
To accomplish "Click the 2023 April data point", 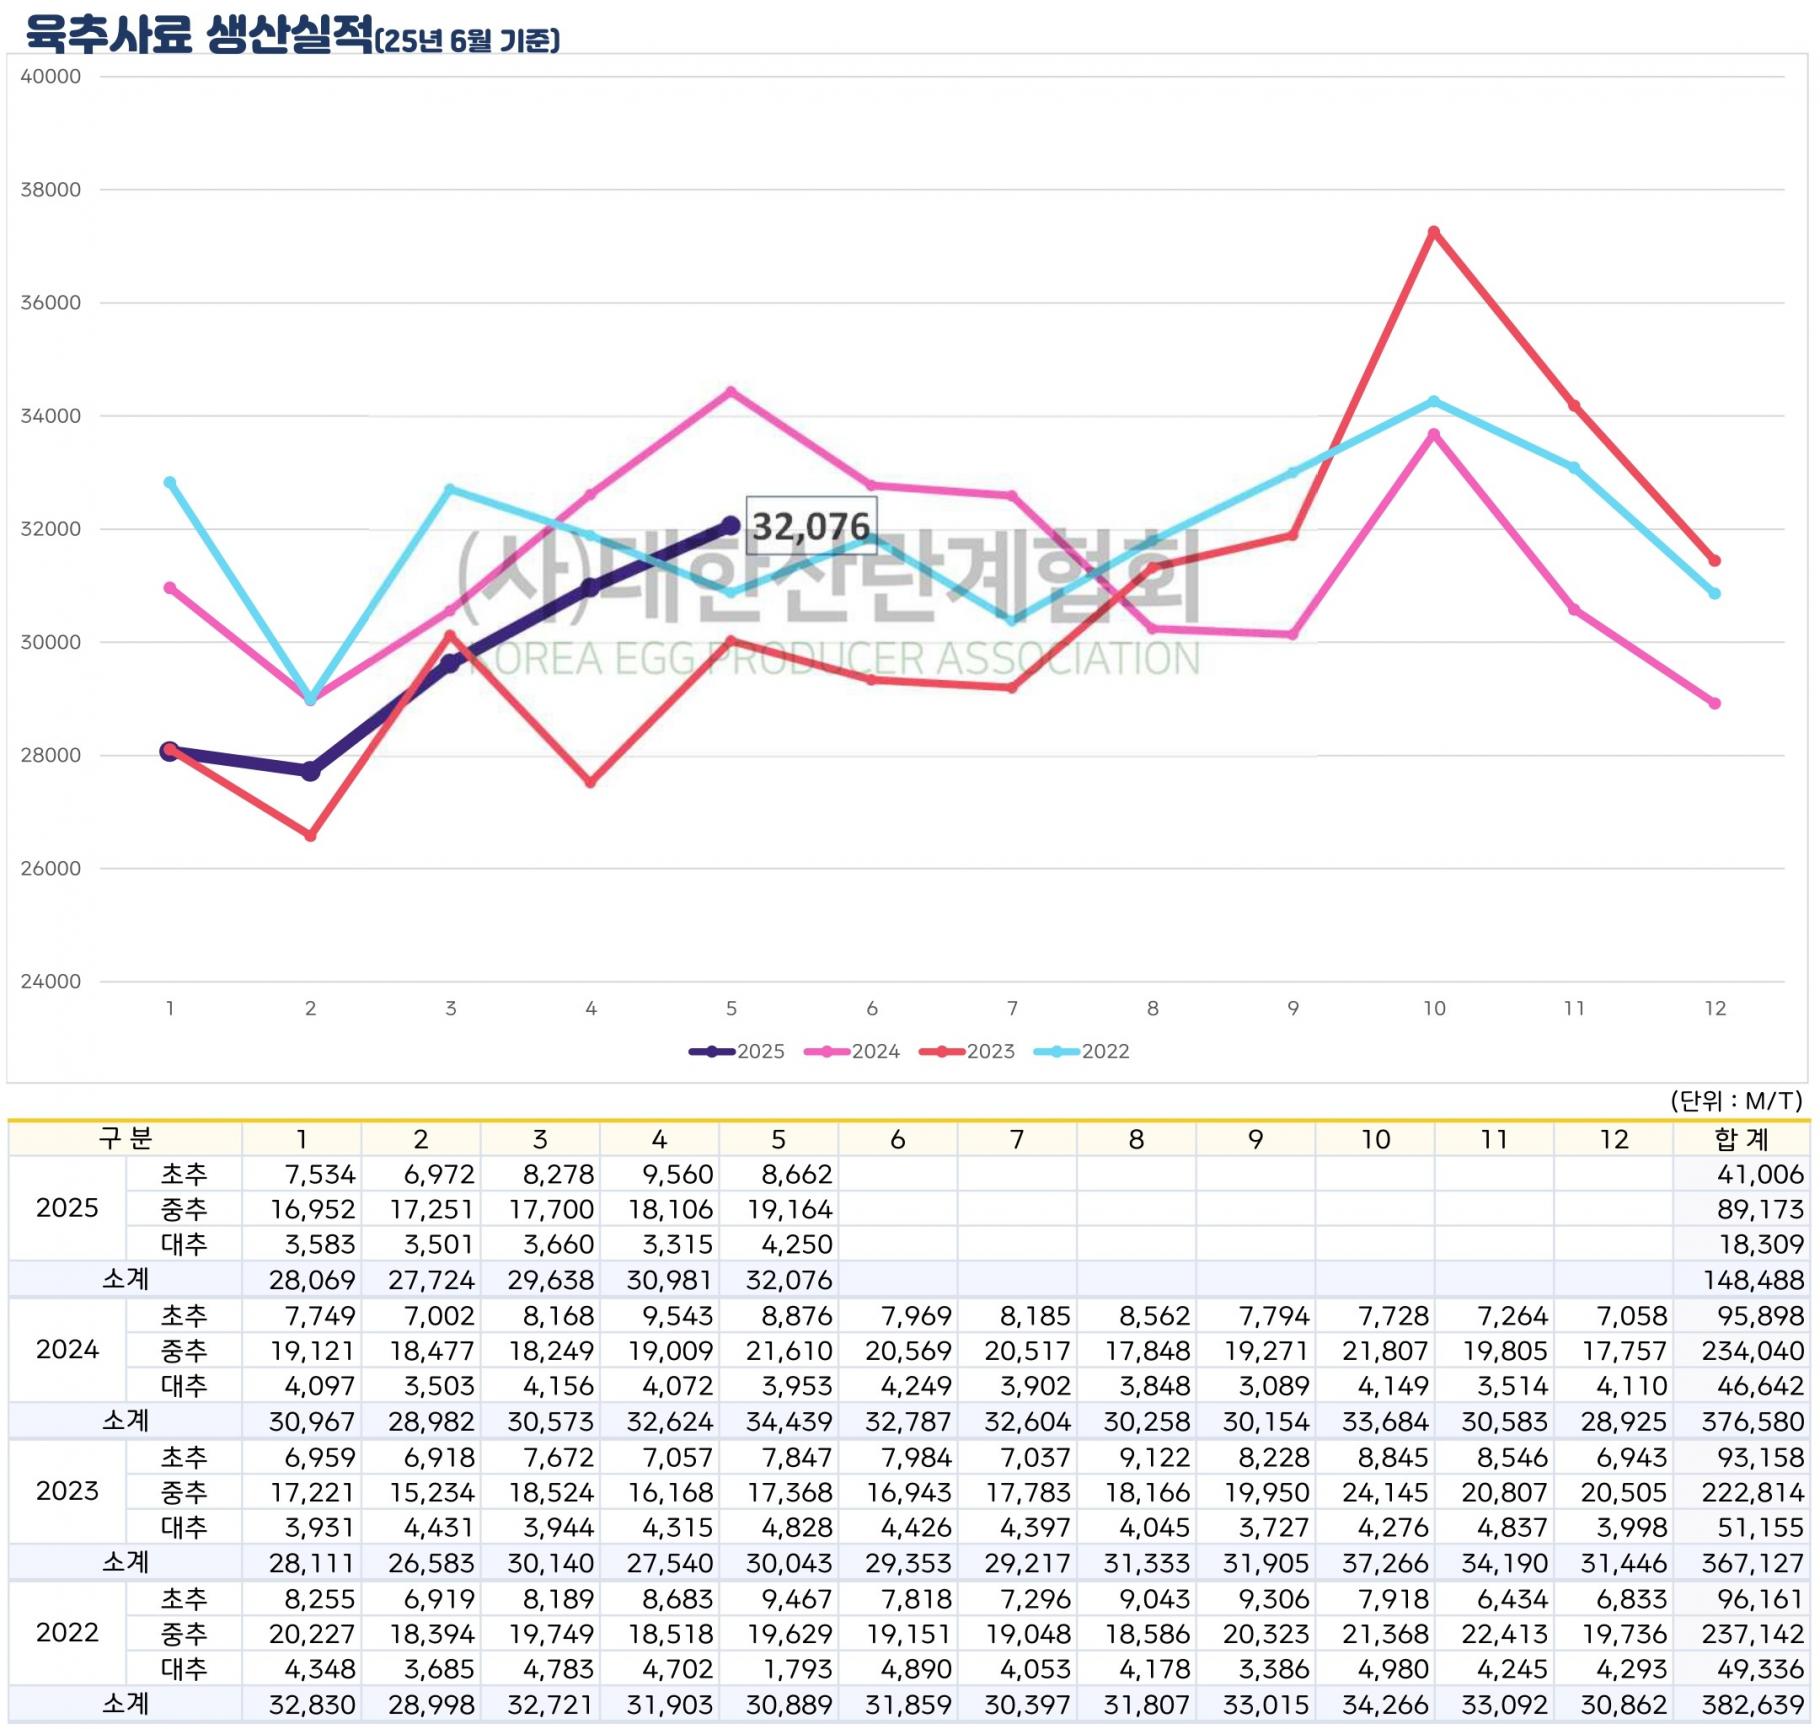I will tap(591, 783).
